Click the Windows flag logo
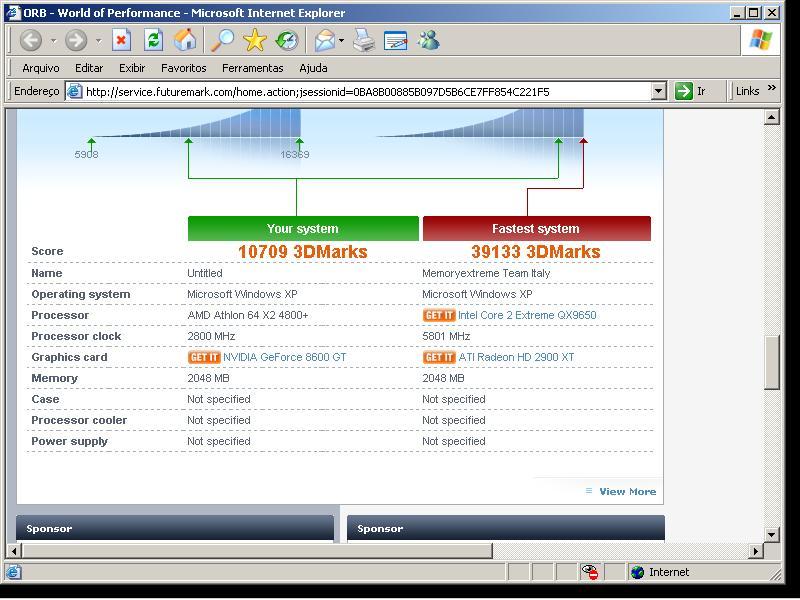800x600 pixels. 761,40
